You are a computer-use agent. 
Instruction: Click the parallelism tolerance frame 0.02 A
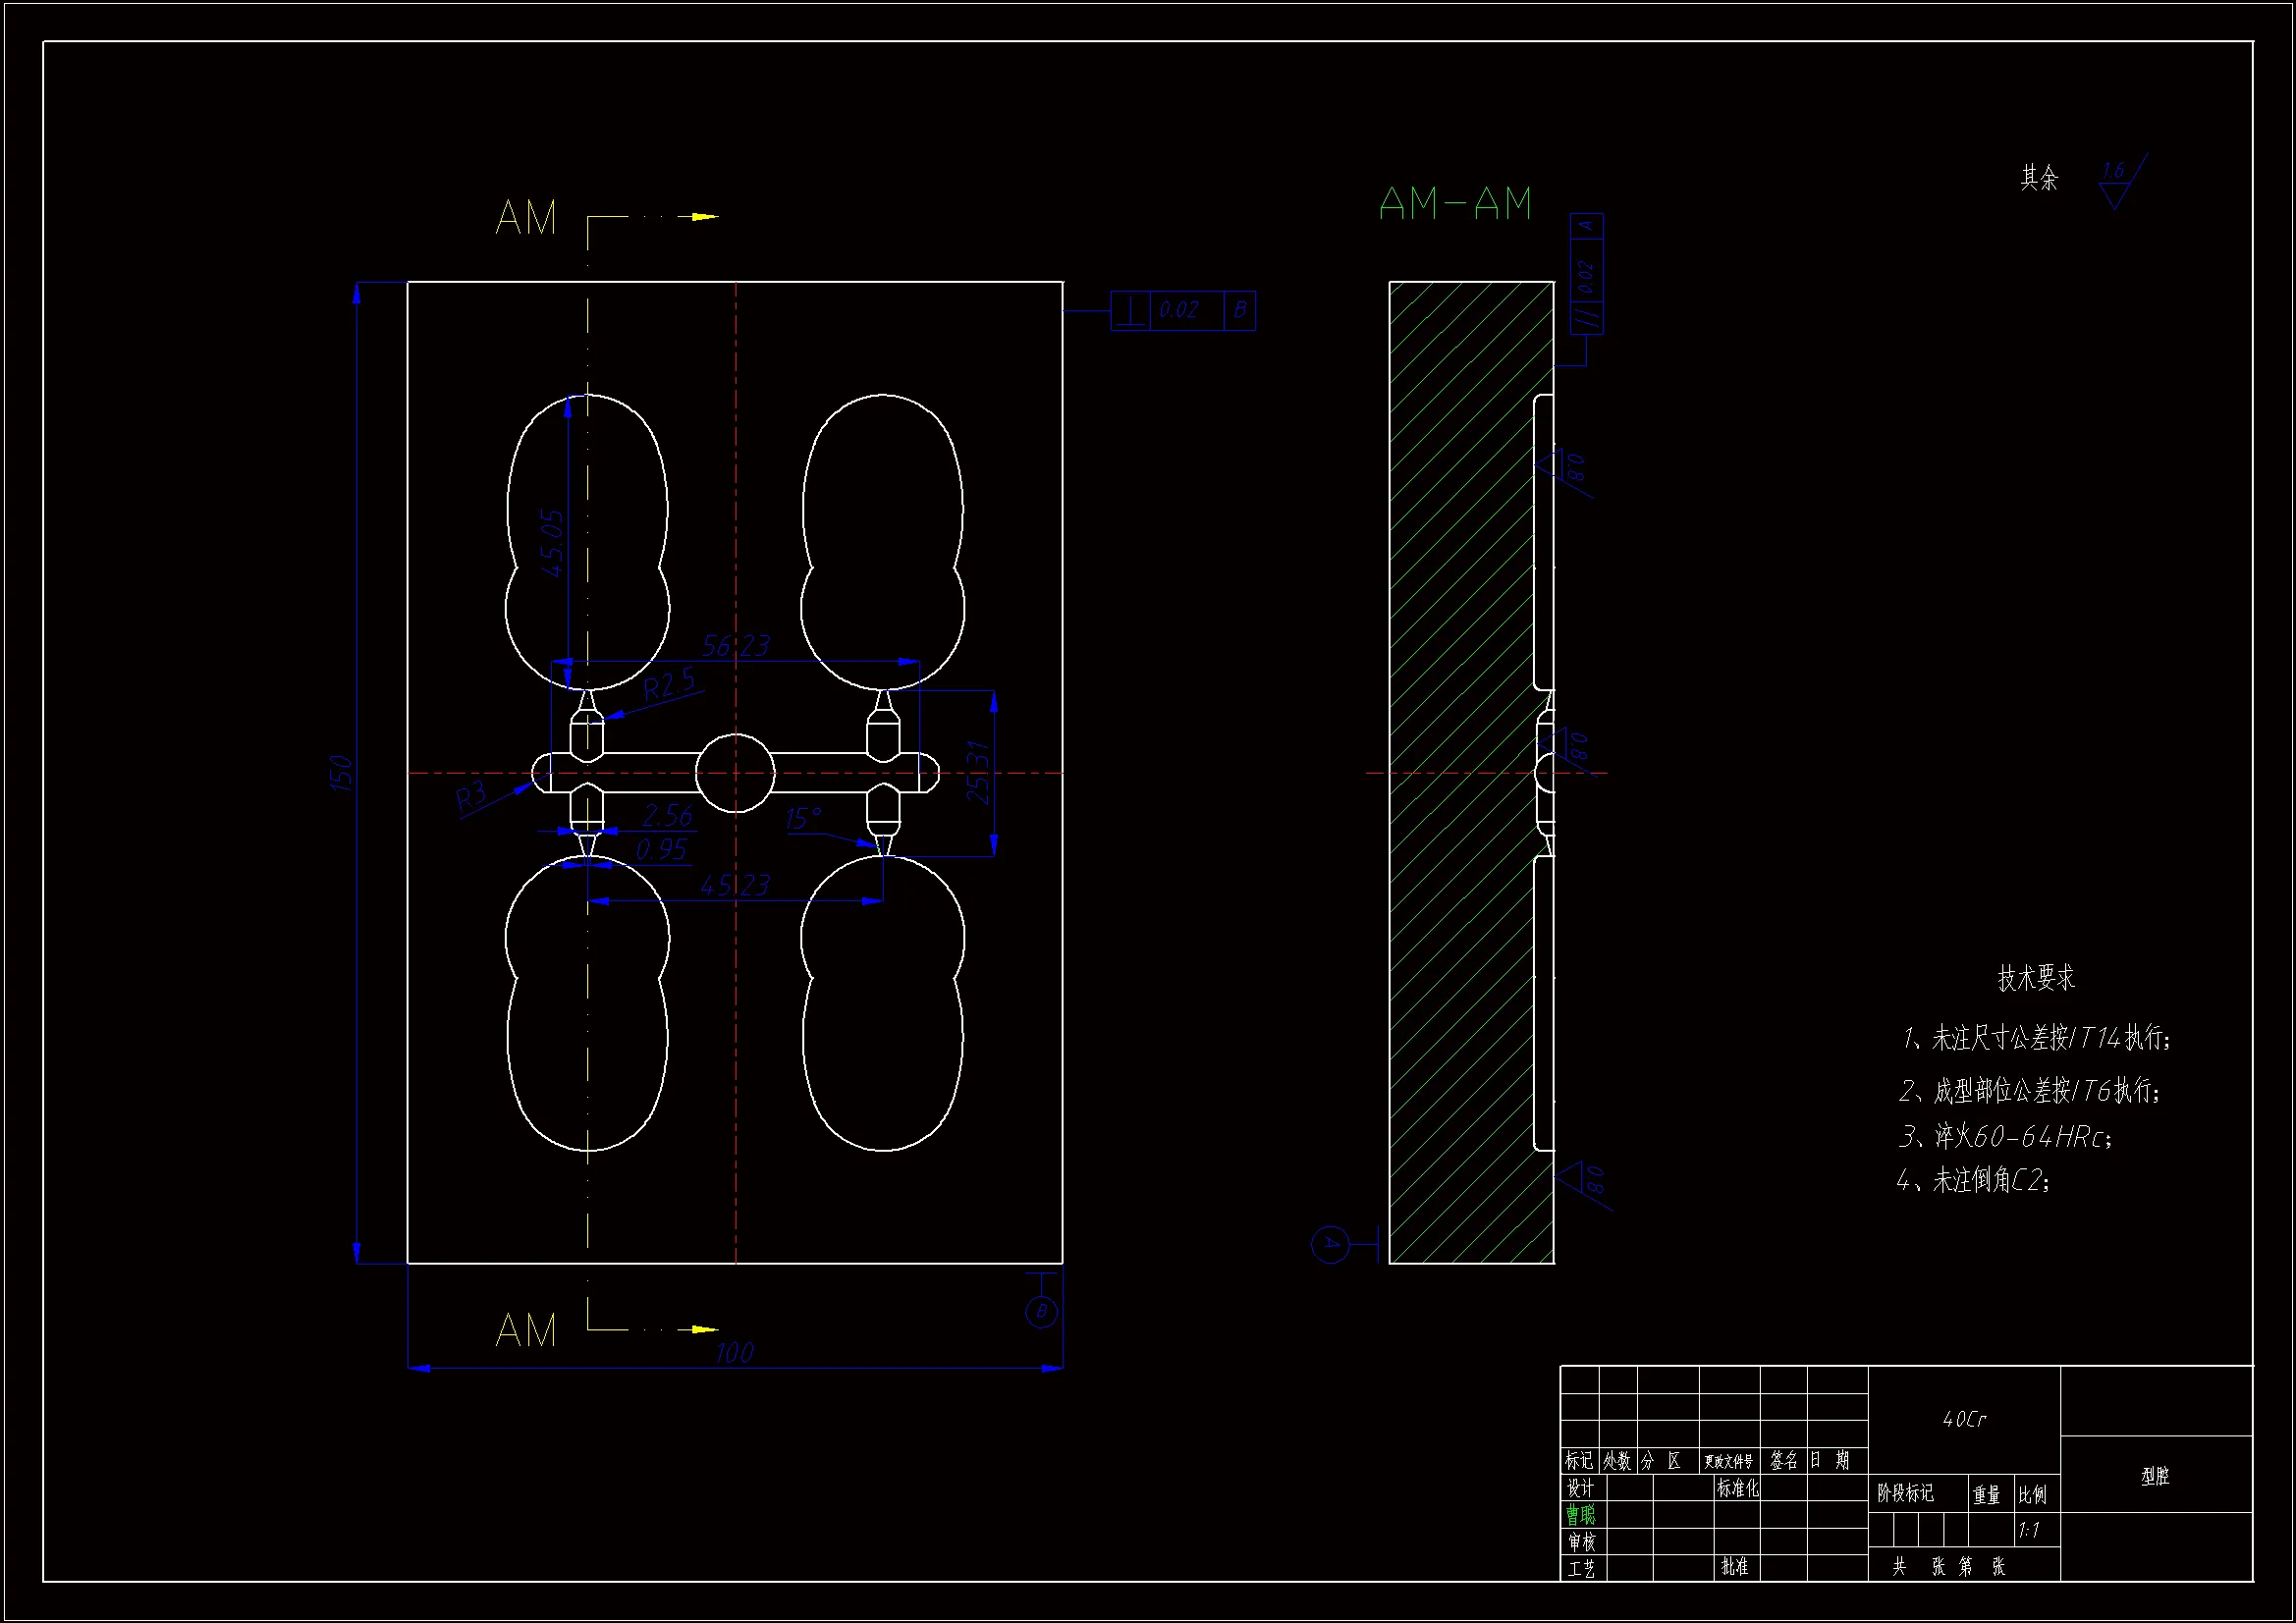(x=1586, y=273)
